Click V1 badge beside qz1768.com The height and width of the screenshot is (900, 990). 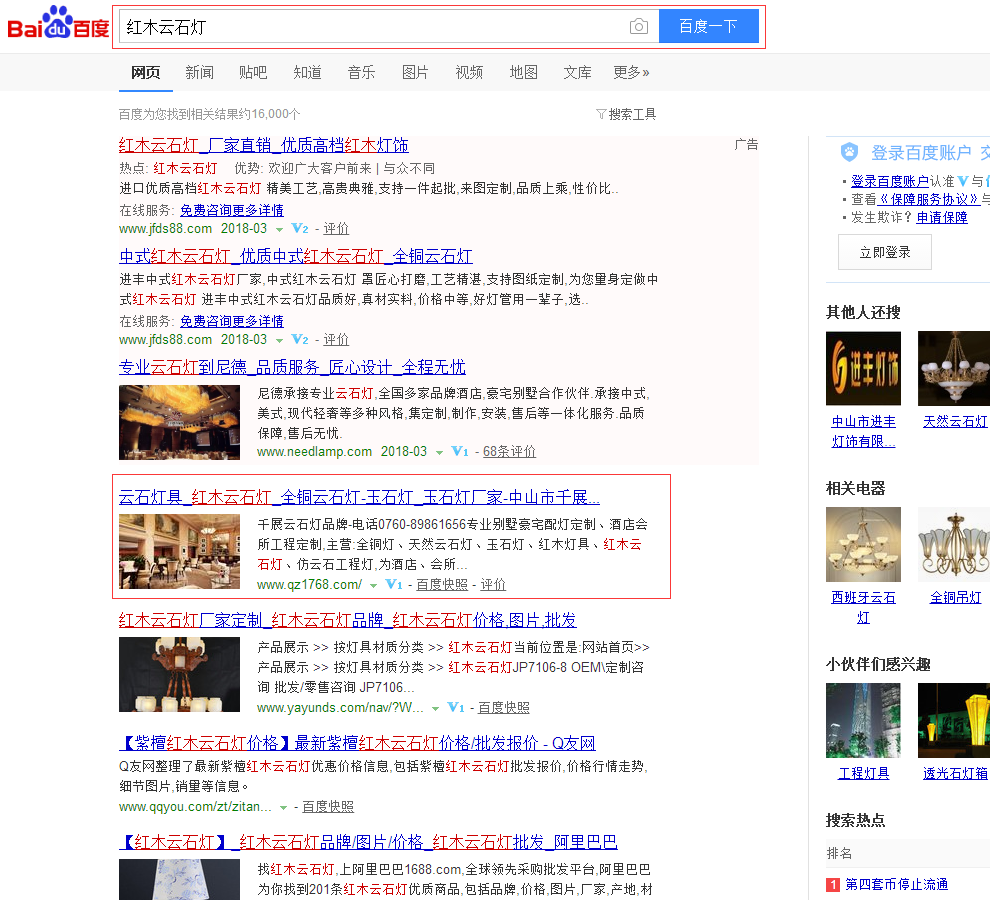pos(394,584)
